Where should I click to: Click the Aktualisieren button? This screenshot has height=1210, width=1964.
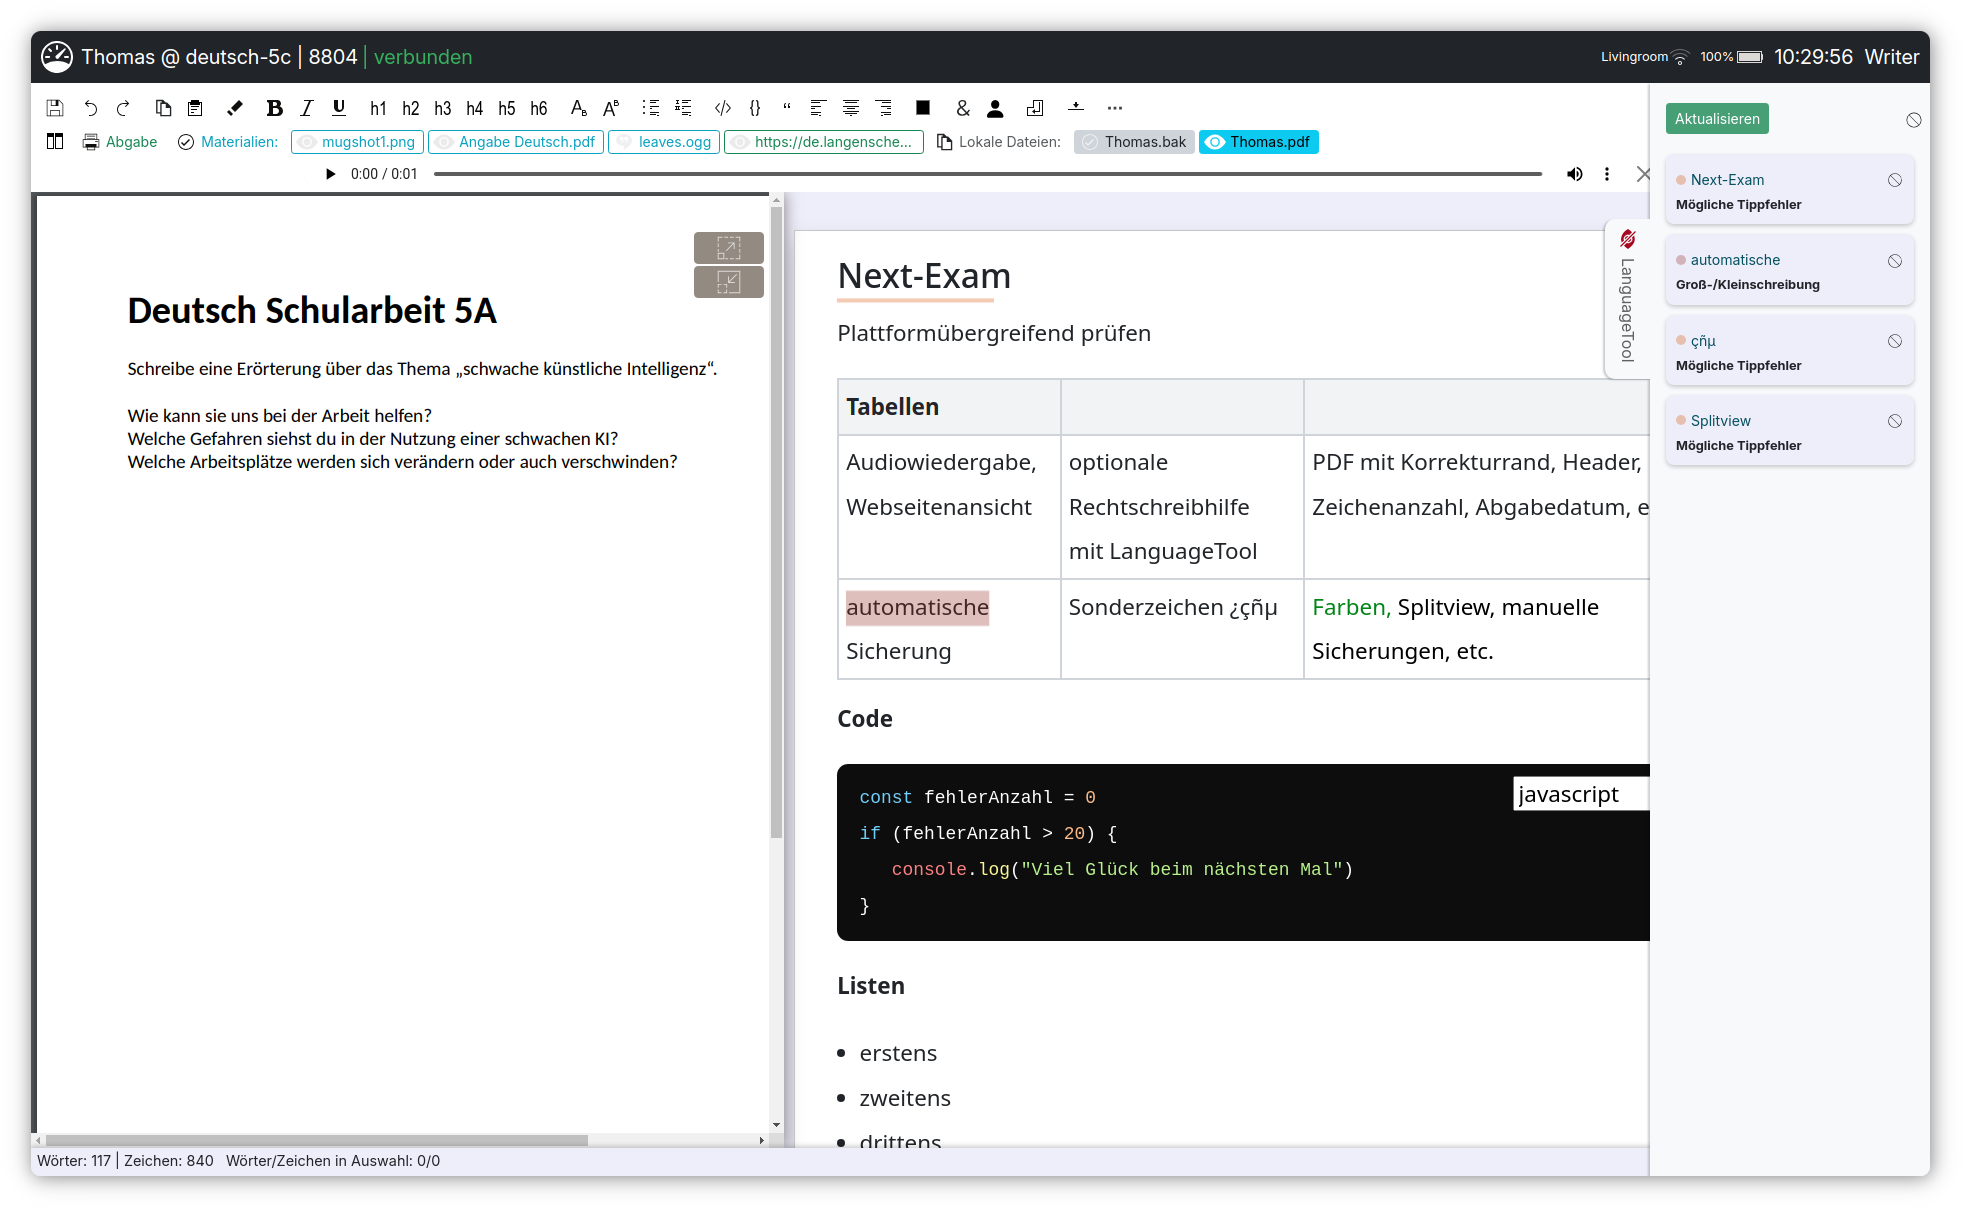click(1717, 119)
